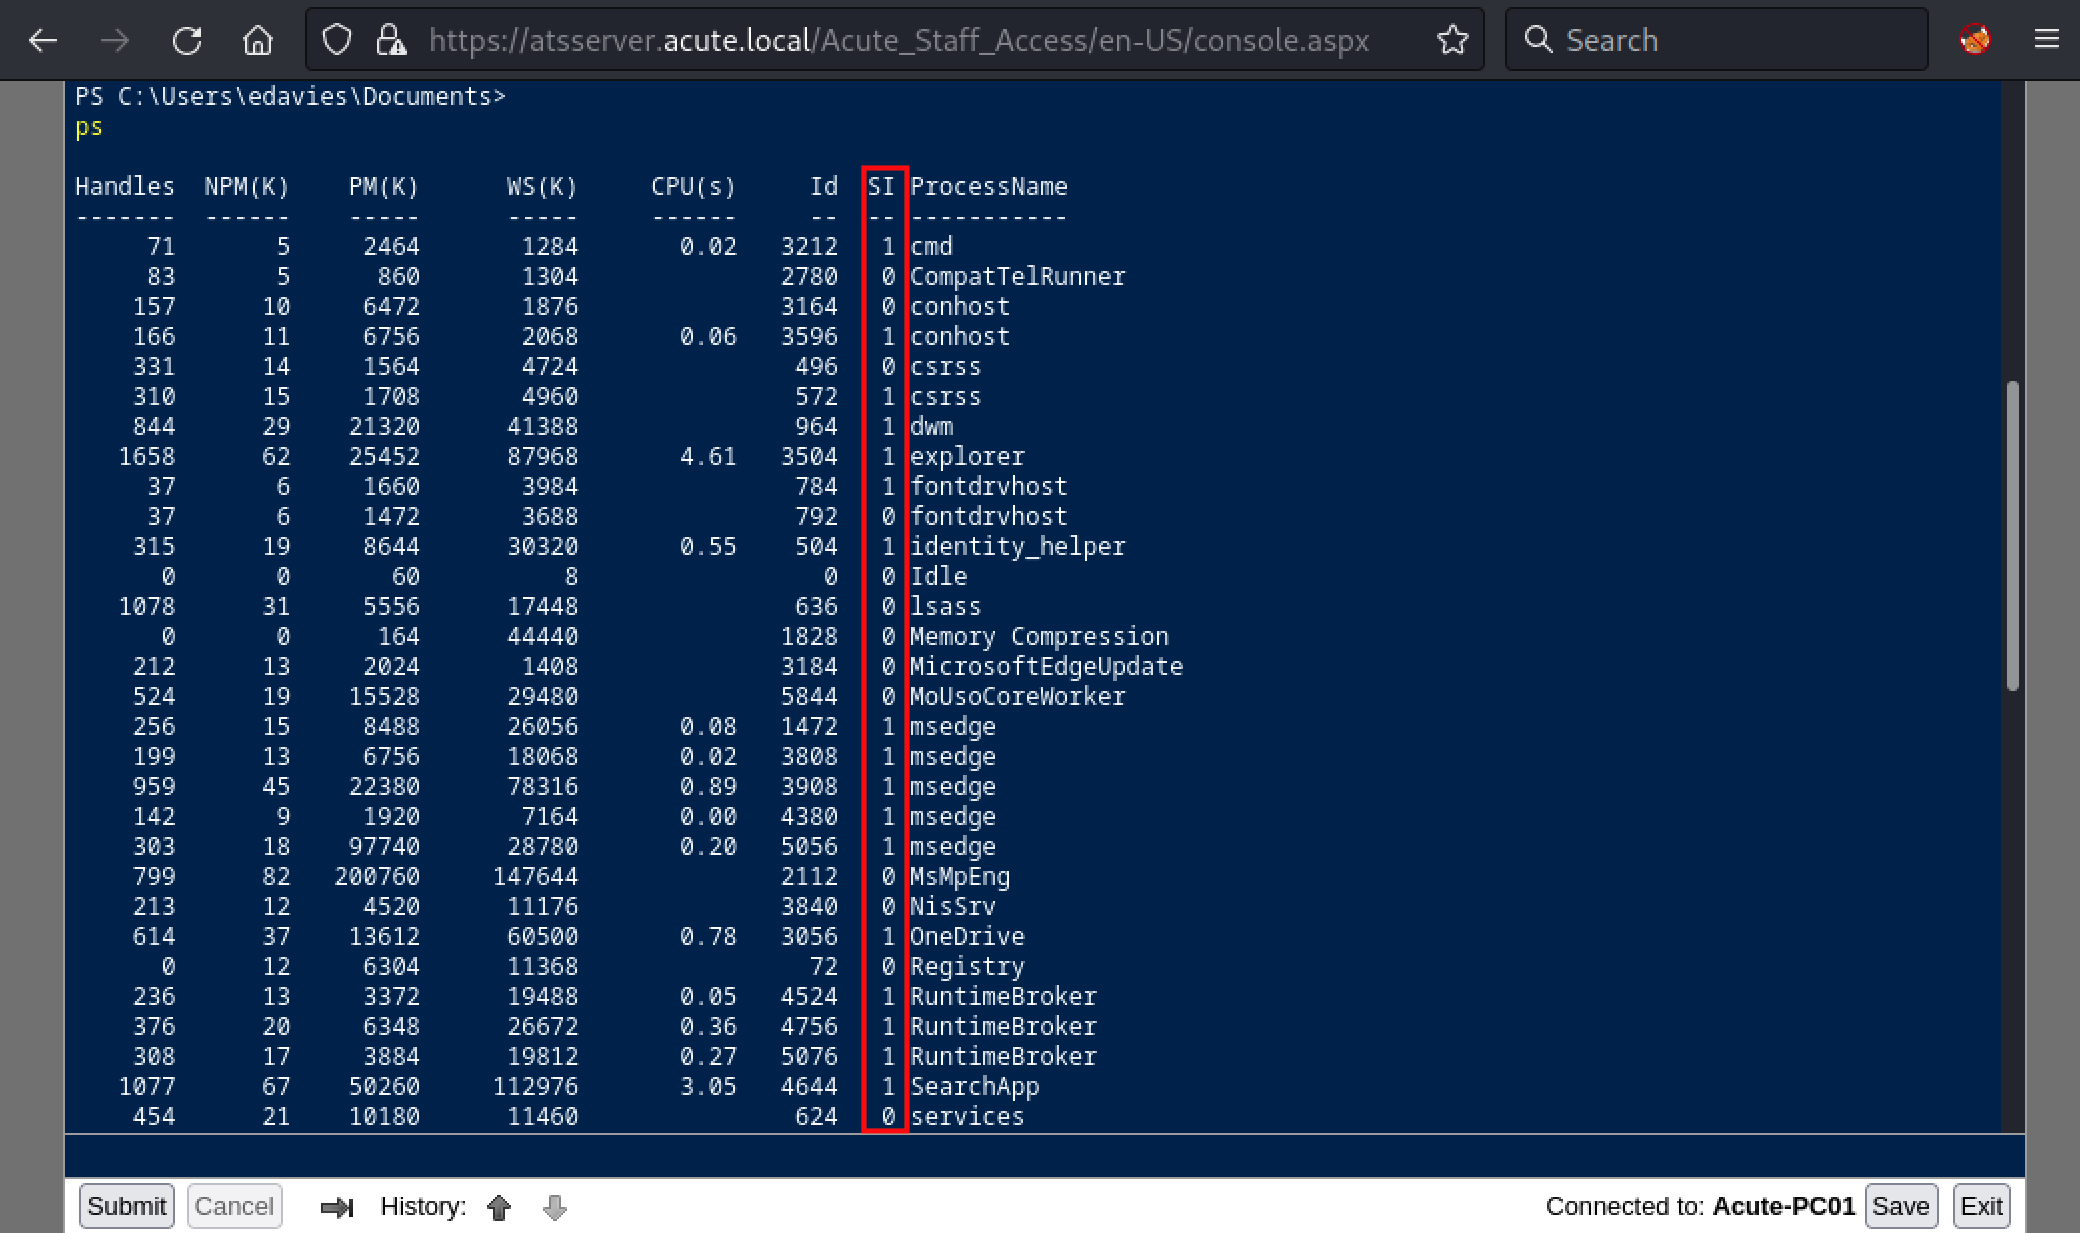This screenshot has width=2080, height=1233.
Task: Open the extension icon near menu
Action: pyautogui.click(x=1975, y=40)
